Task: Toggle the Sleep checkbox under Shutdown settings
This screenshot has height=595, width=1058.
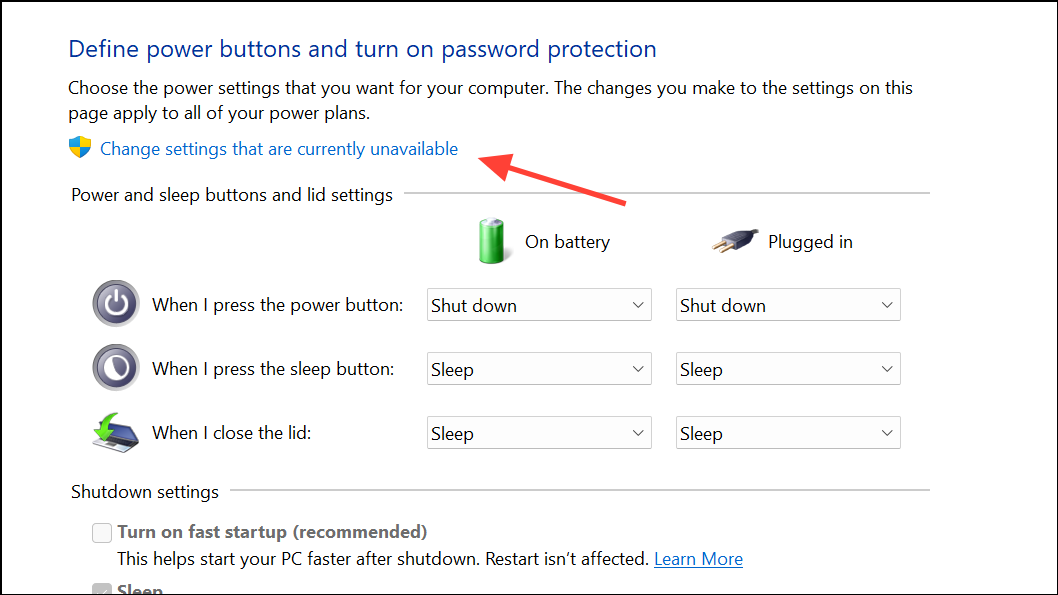Action: click(x=101, y=590)
